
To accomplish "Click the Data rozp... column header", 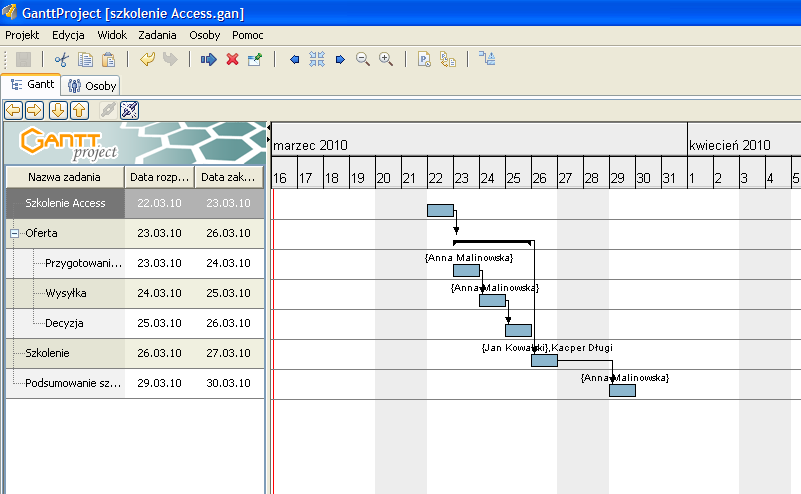I will 159,177.
